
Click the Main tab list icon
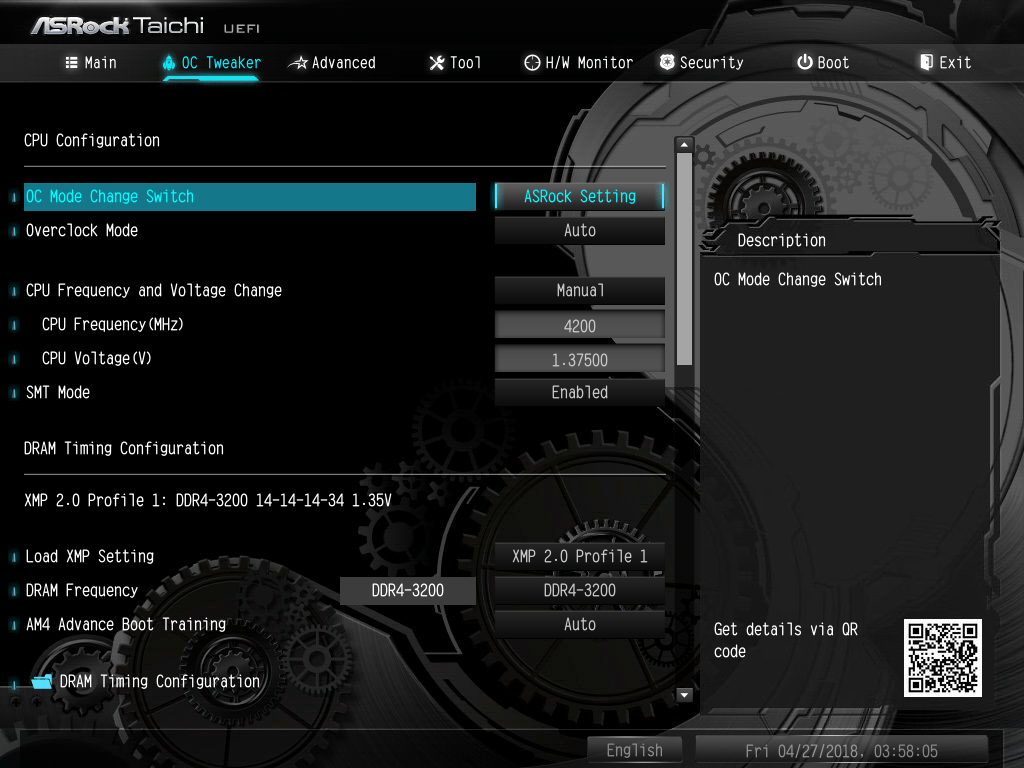(x=71, y=63)
